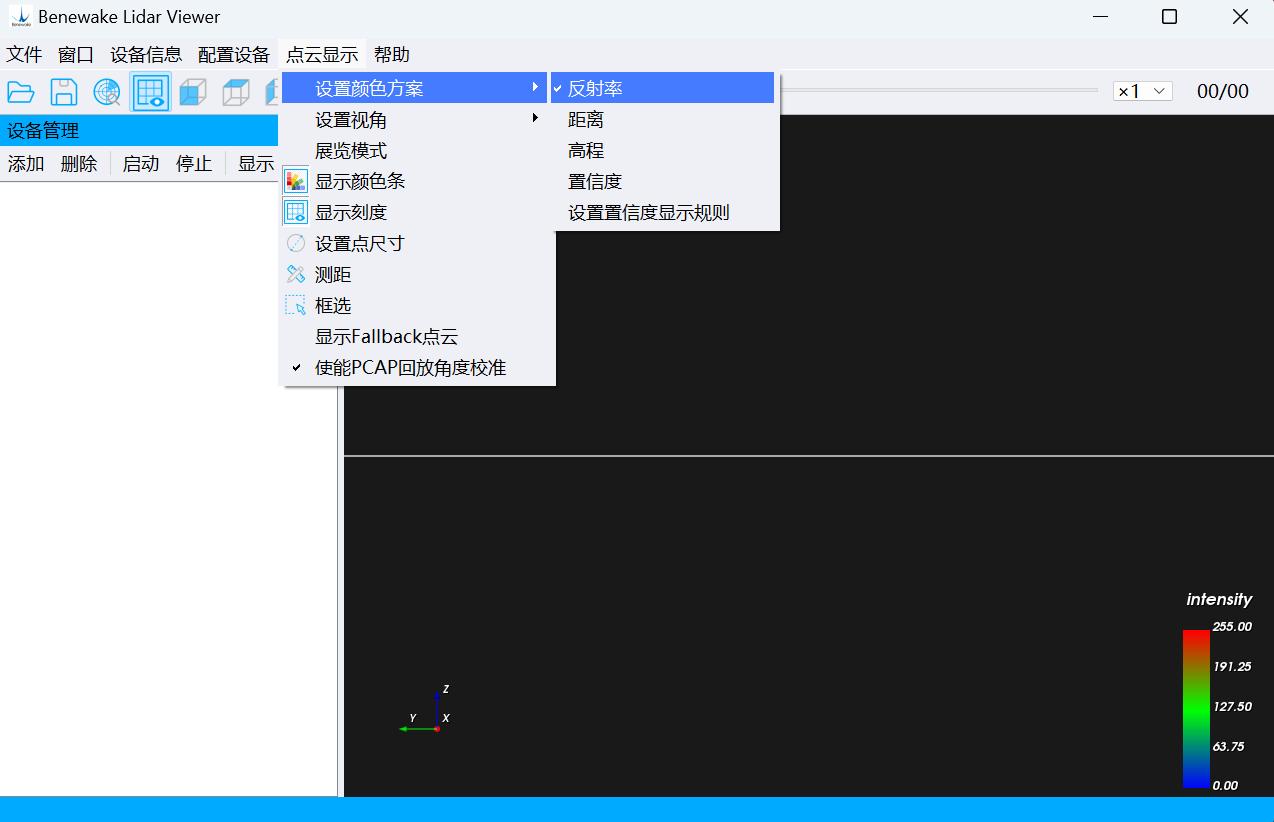
Task: Click the open folder toolbar icon
Action: [21, 92]
